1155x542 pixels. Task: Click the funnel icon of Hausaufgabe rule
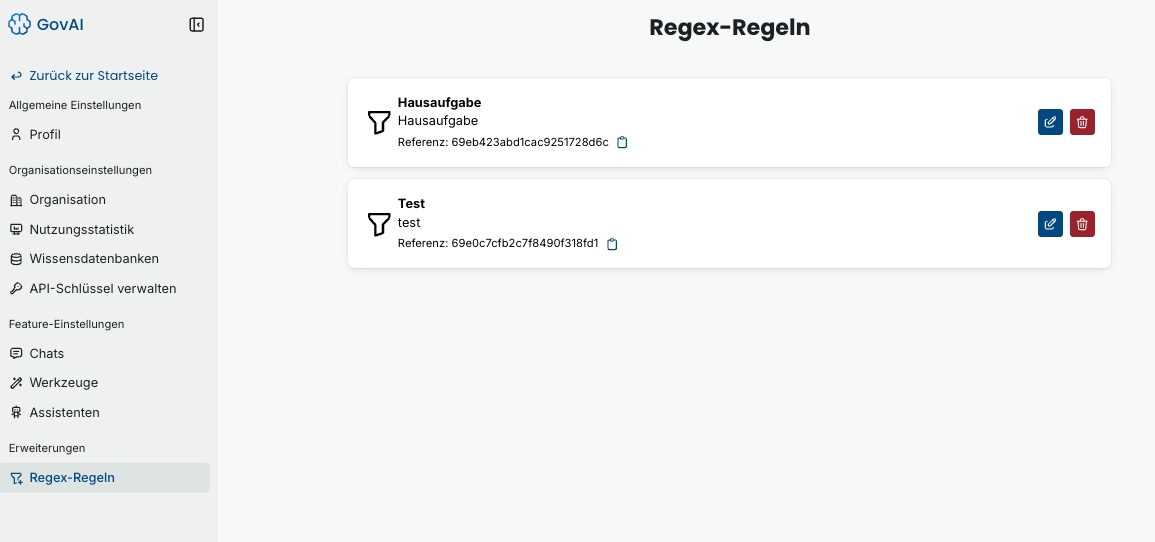[x=379, y=122]
